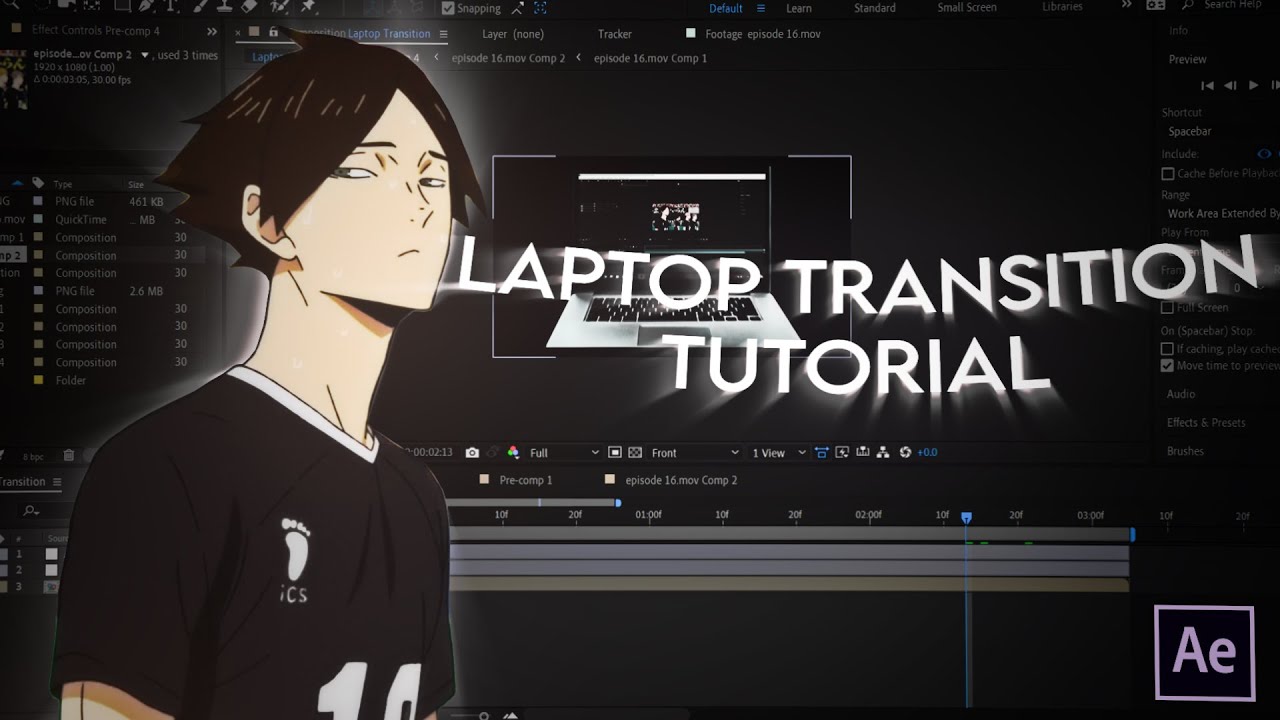Open the 1 View layout dropdown
1280x720 pixels.
click(778, 453)
